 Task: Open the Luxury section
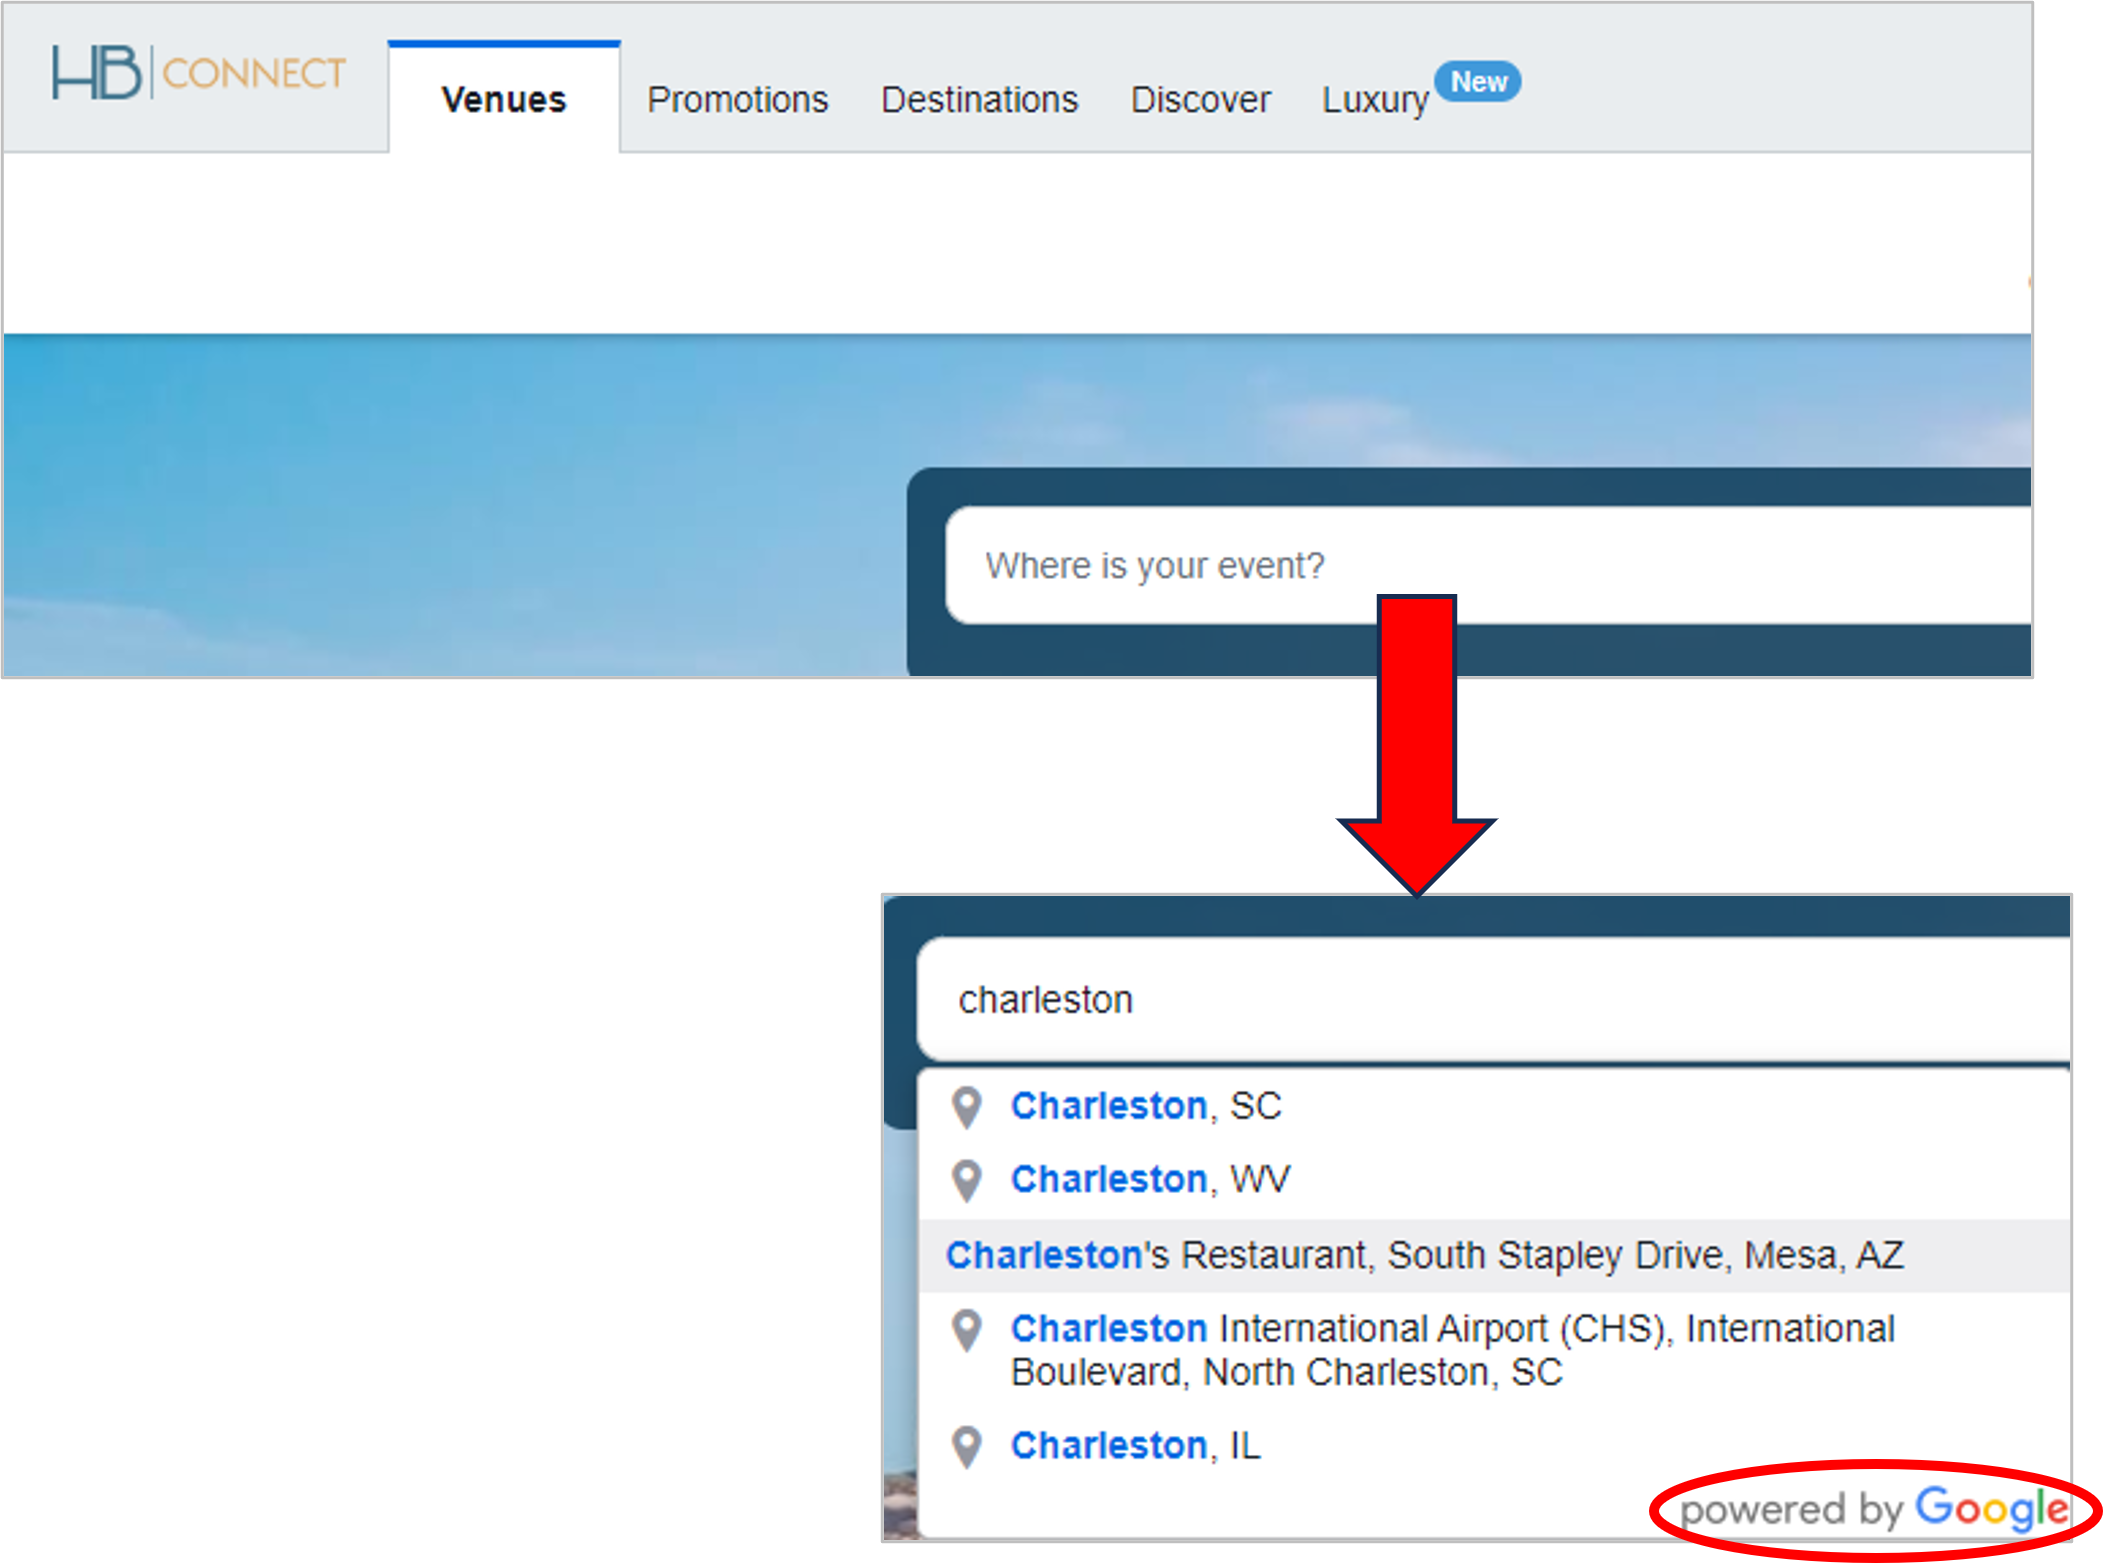[1375, 100]
